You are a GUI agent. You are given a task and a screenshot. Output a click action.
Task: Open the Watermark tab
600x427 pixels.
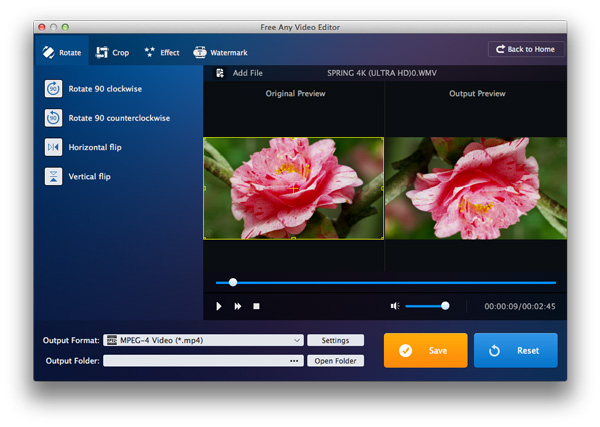tap(220, 52)
